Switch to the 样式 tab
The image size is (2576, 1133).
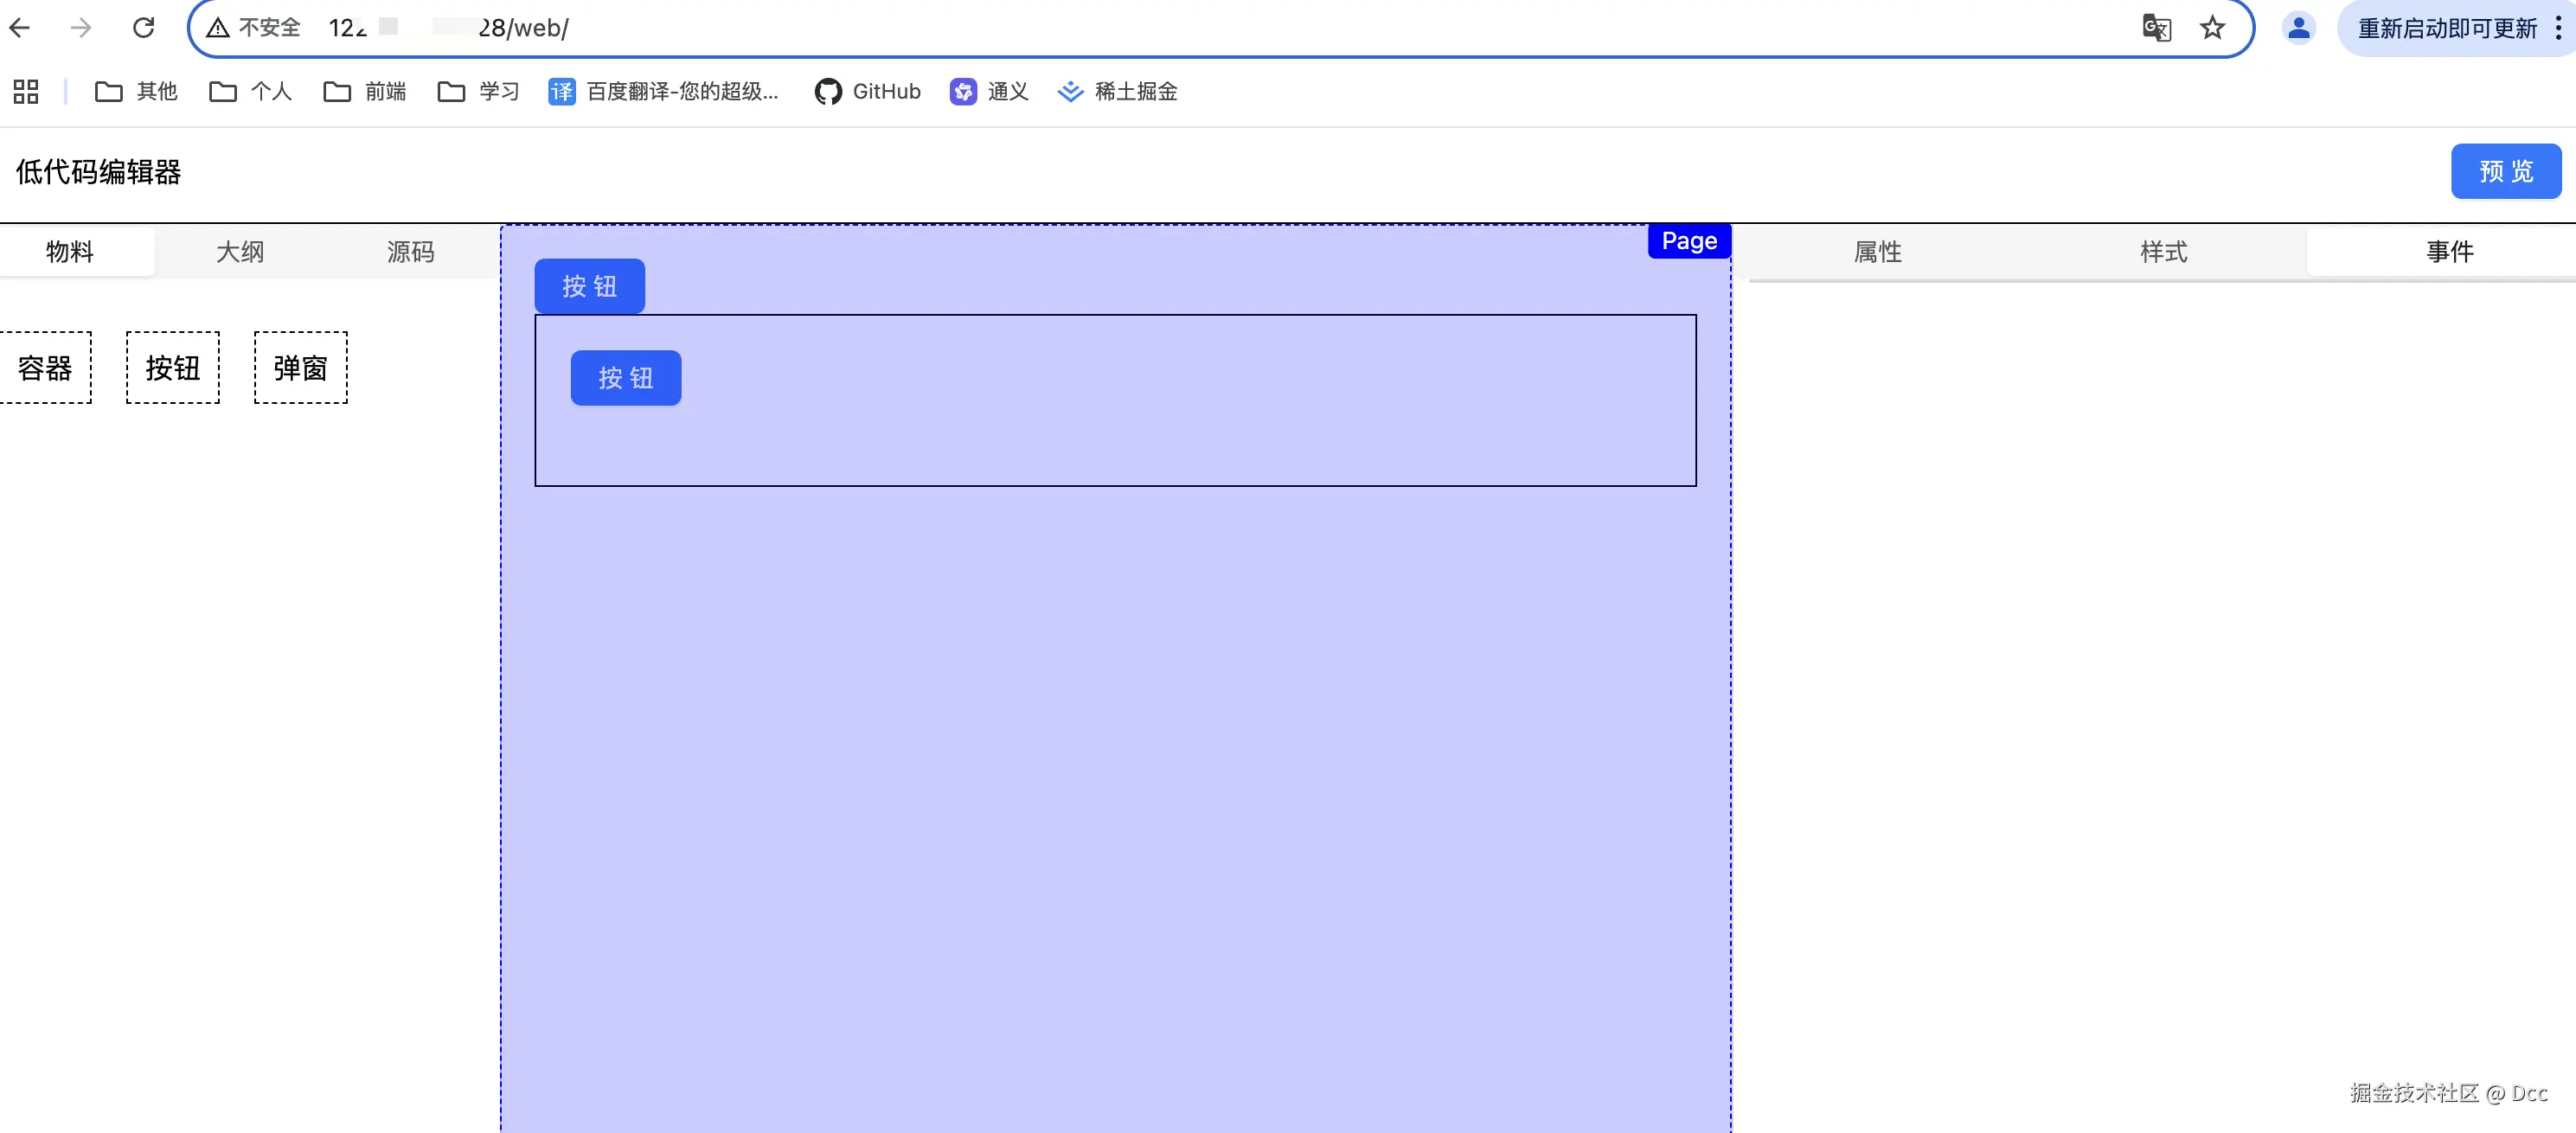pos(2163,252)
